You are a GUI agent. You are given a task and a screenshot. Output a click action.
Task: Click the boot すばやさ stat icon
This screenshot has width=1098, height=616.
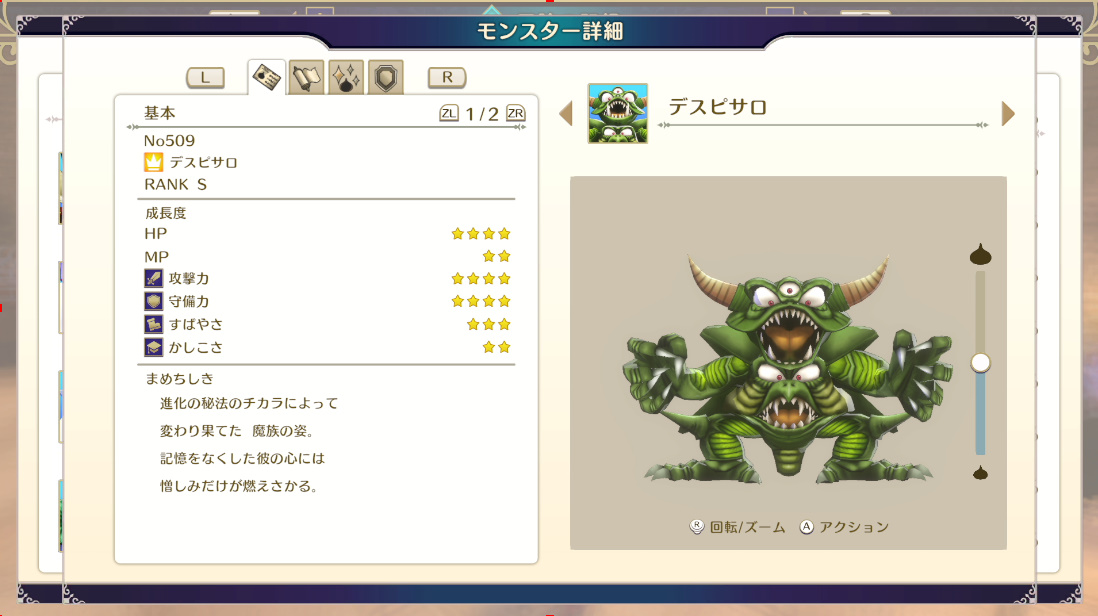[x=153, y=325]
